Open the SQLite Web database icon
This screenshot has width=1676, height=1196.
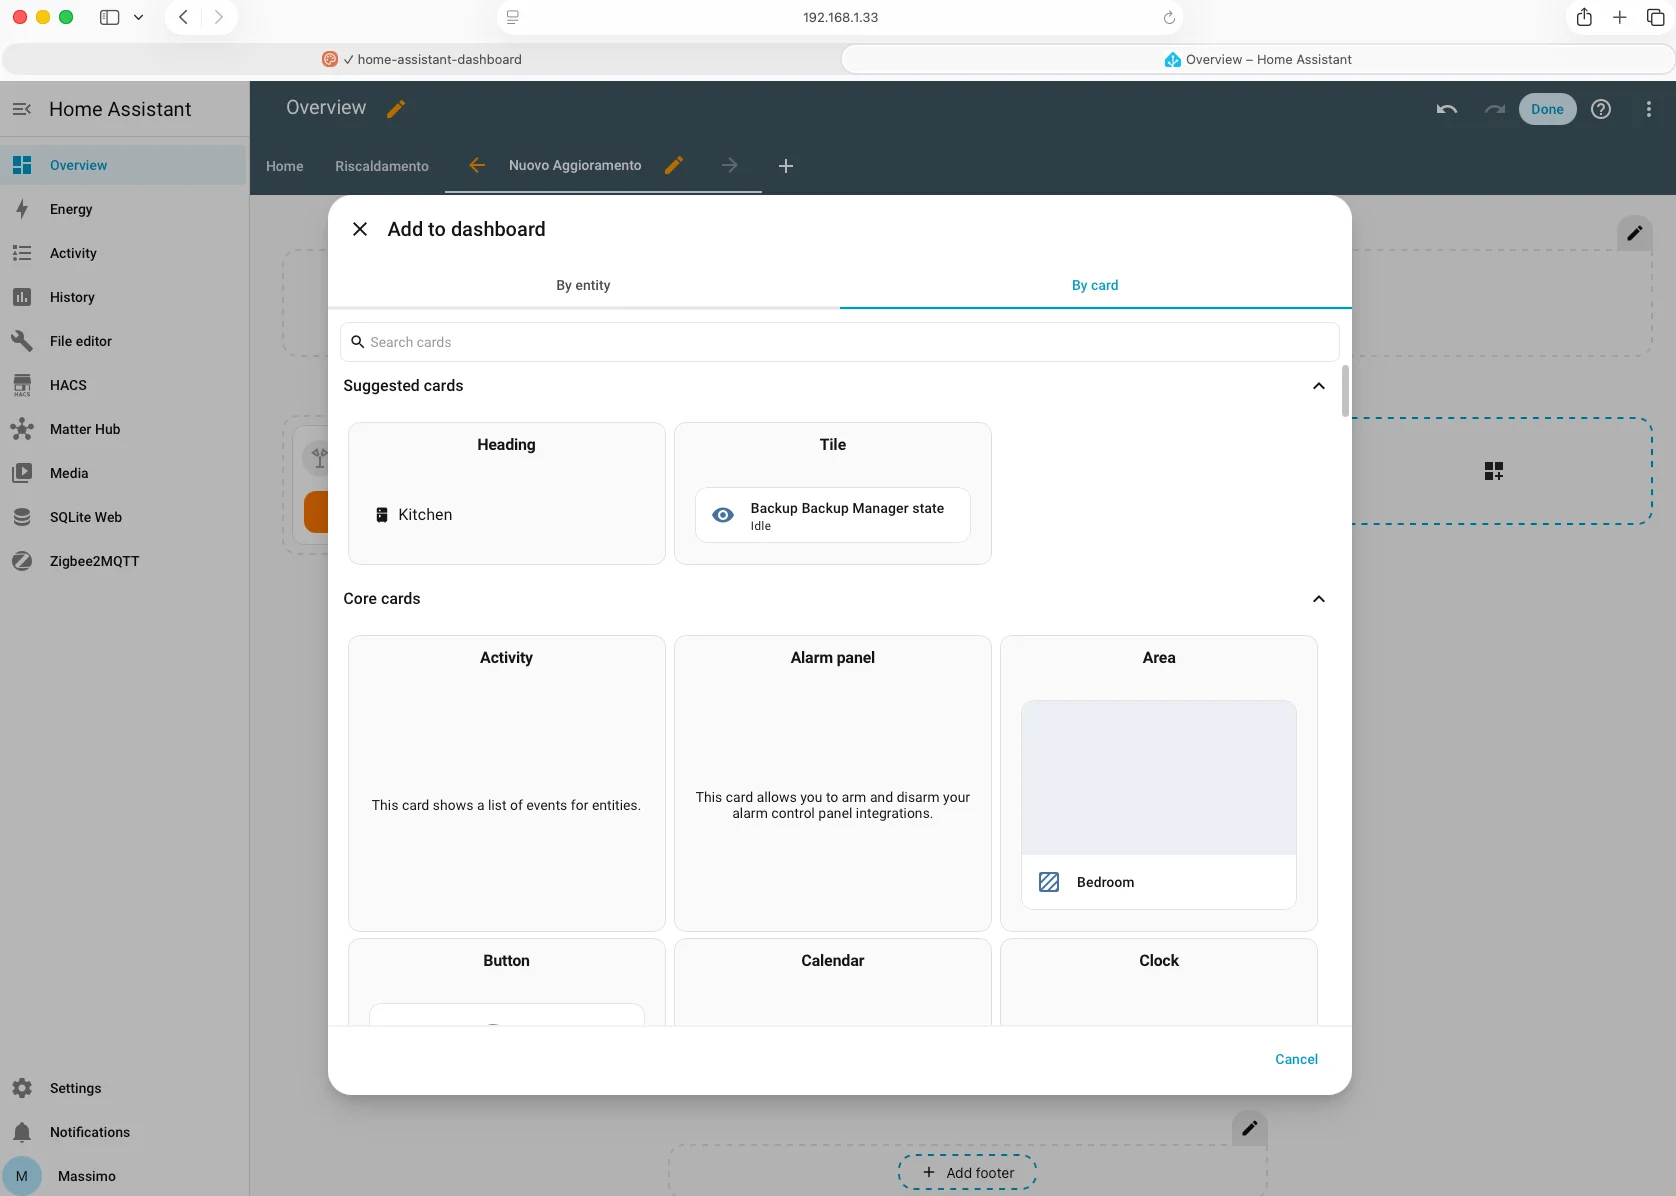point(22,517)
